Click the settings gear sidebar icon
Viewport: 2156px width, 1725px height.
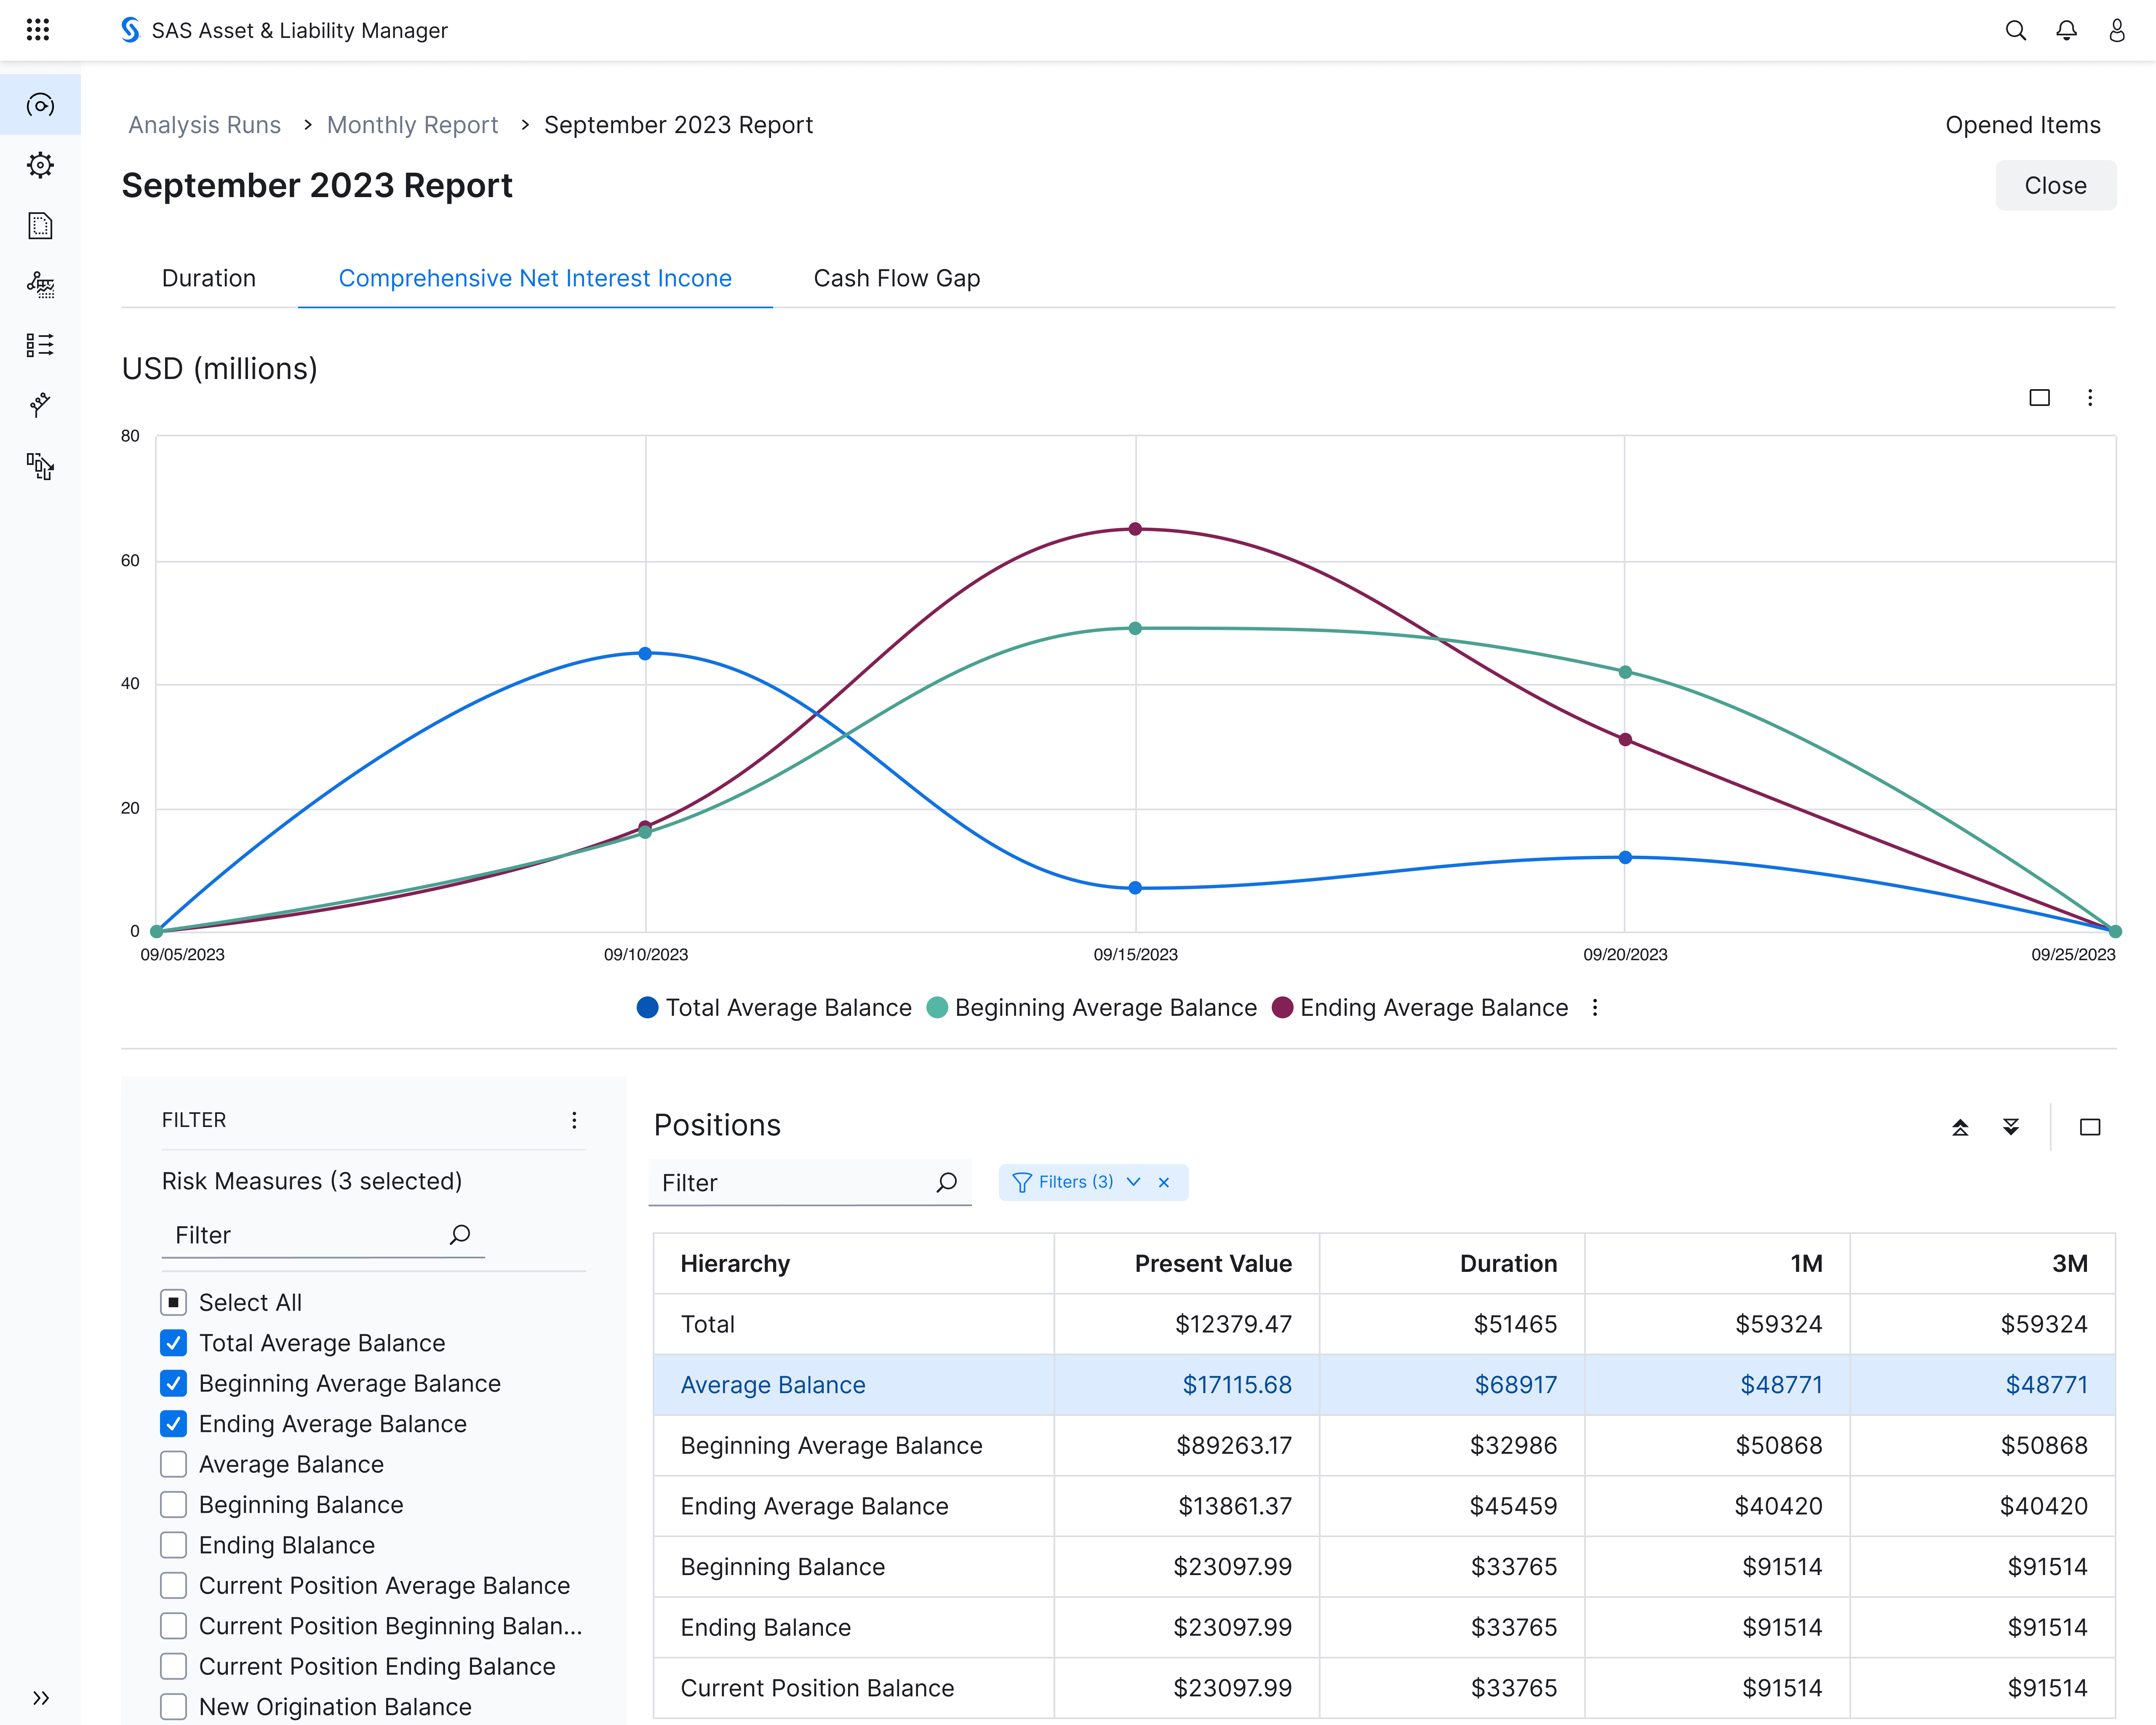click(40, 165)
